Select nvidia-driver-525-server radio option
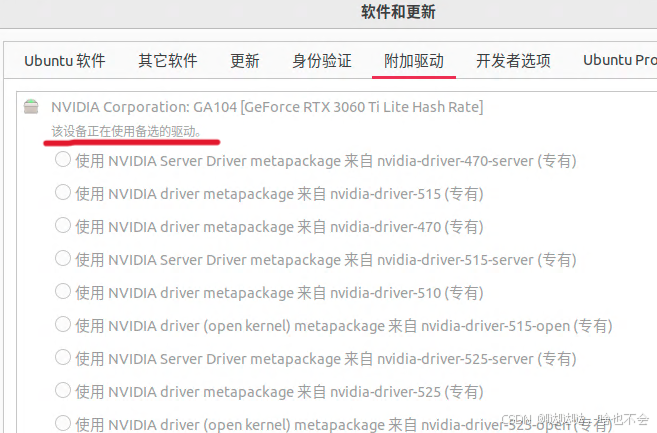 click(63, 358)
